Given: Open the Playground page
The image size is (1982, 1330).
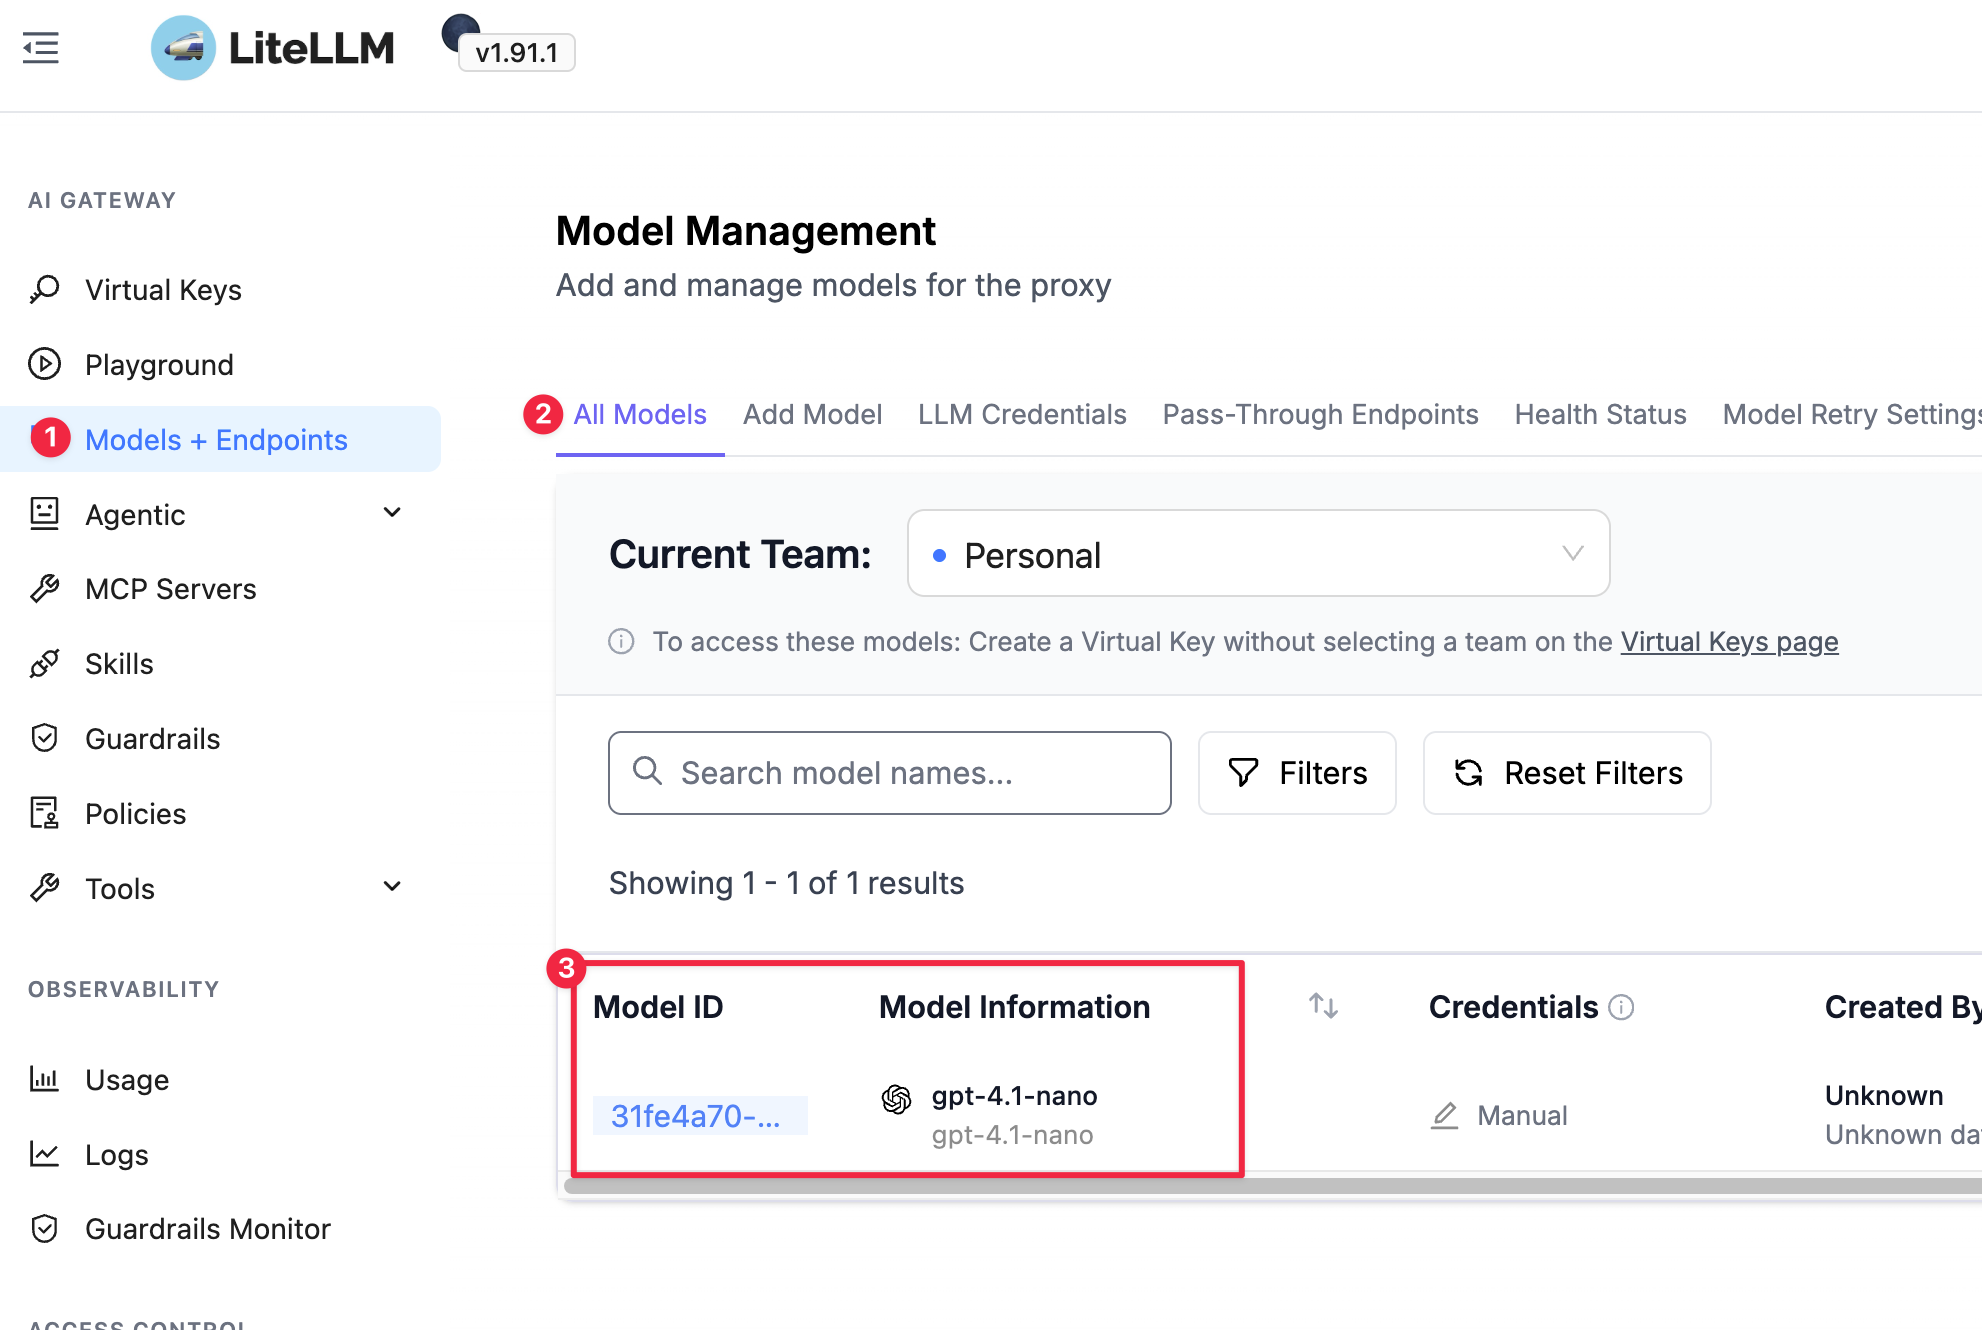Looking at the screenshot, I should pos(159,365).
